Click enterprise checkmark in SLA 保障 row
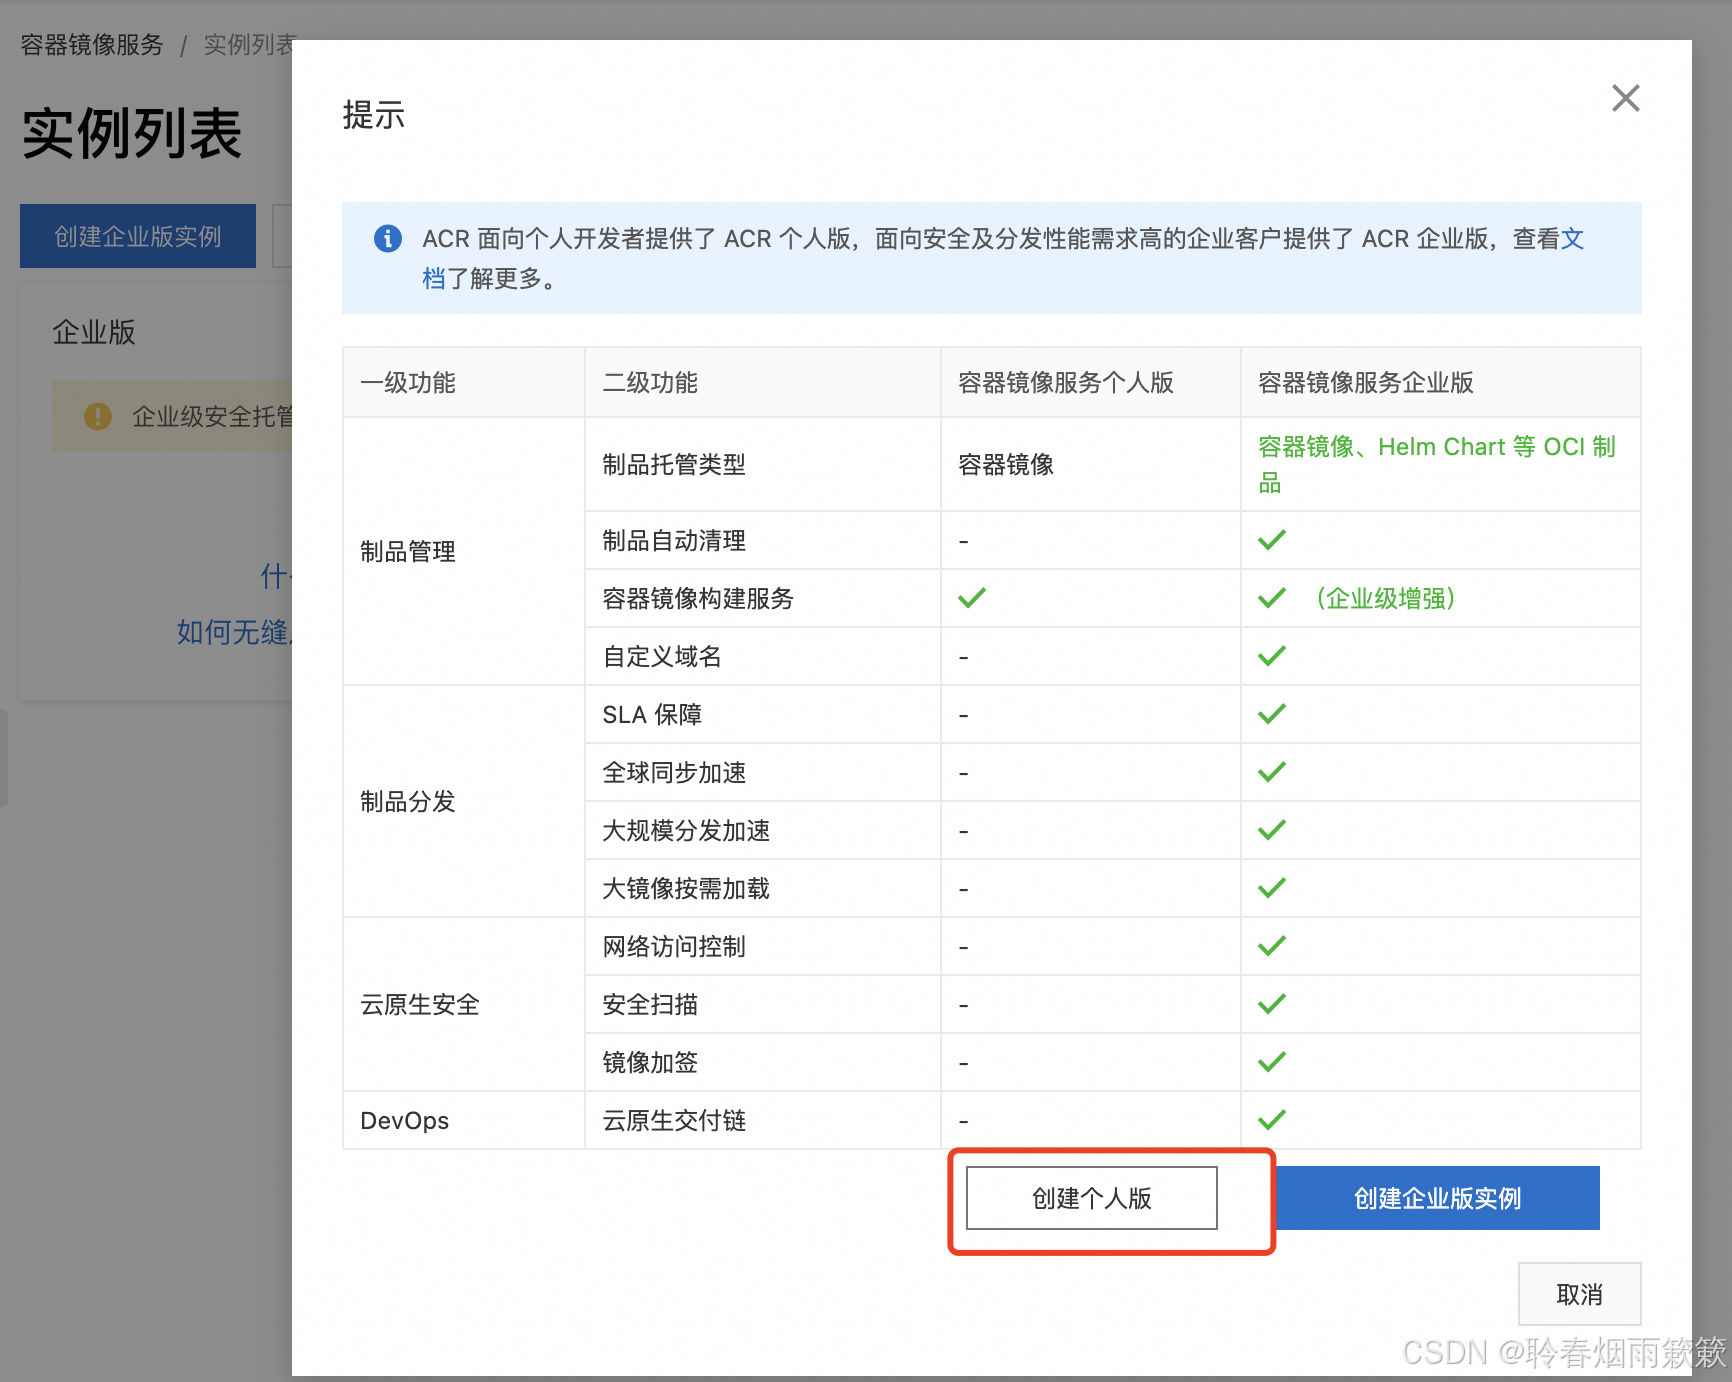This screenshot has height=1382, width=1732. point(1272,714)
